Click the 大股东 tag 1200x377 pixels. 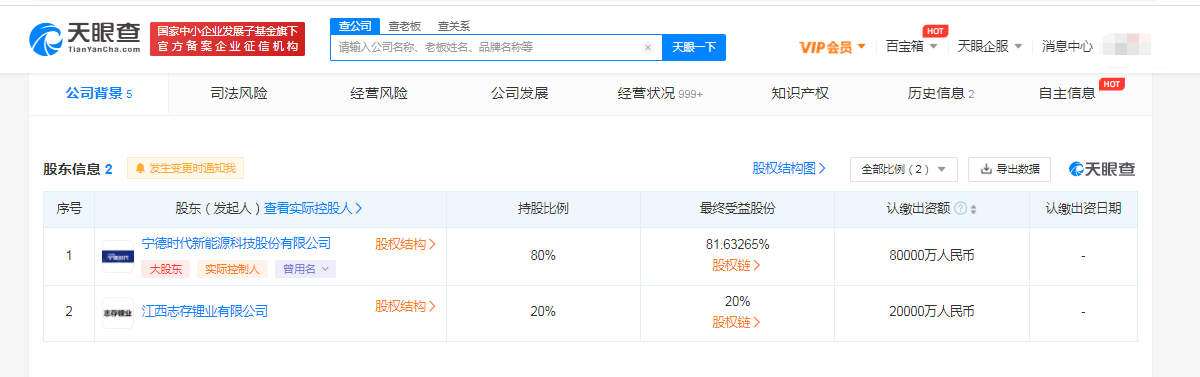[x=165, y=269]
